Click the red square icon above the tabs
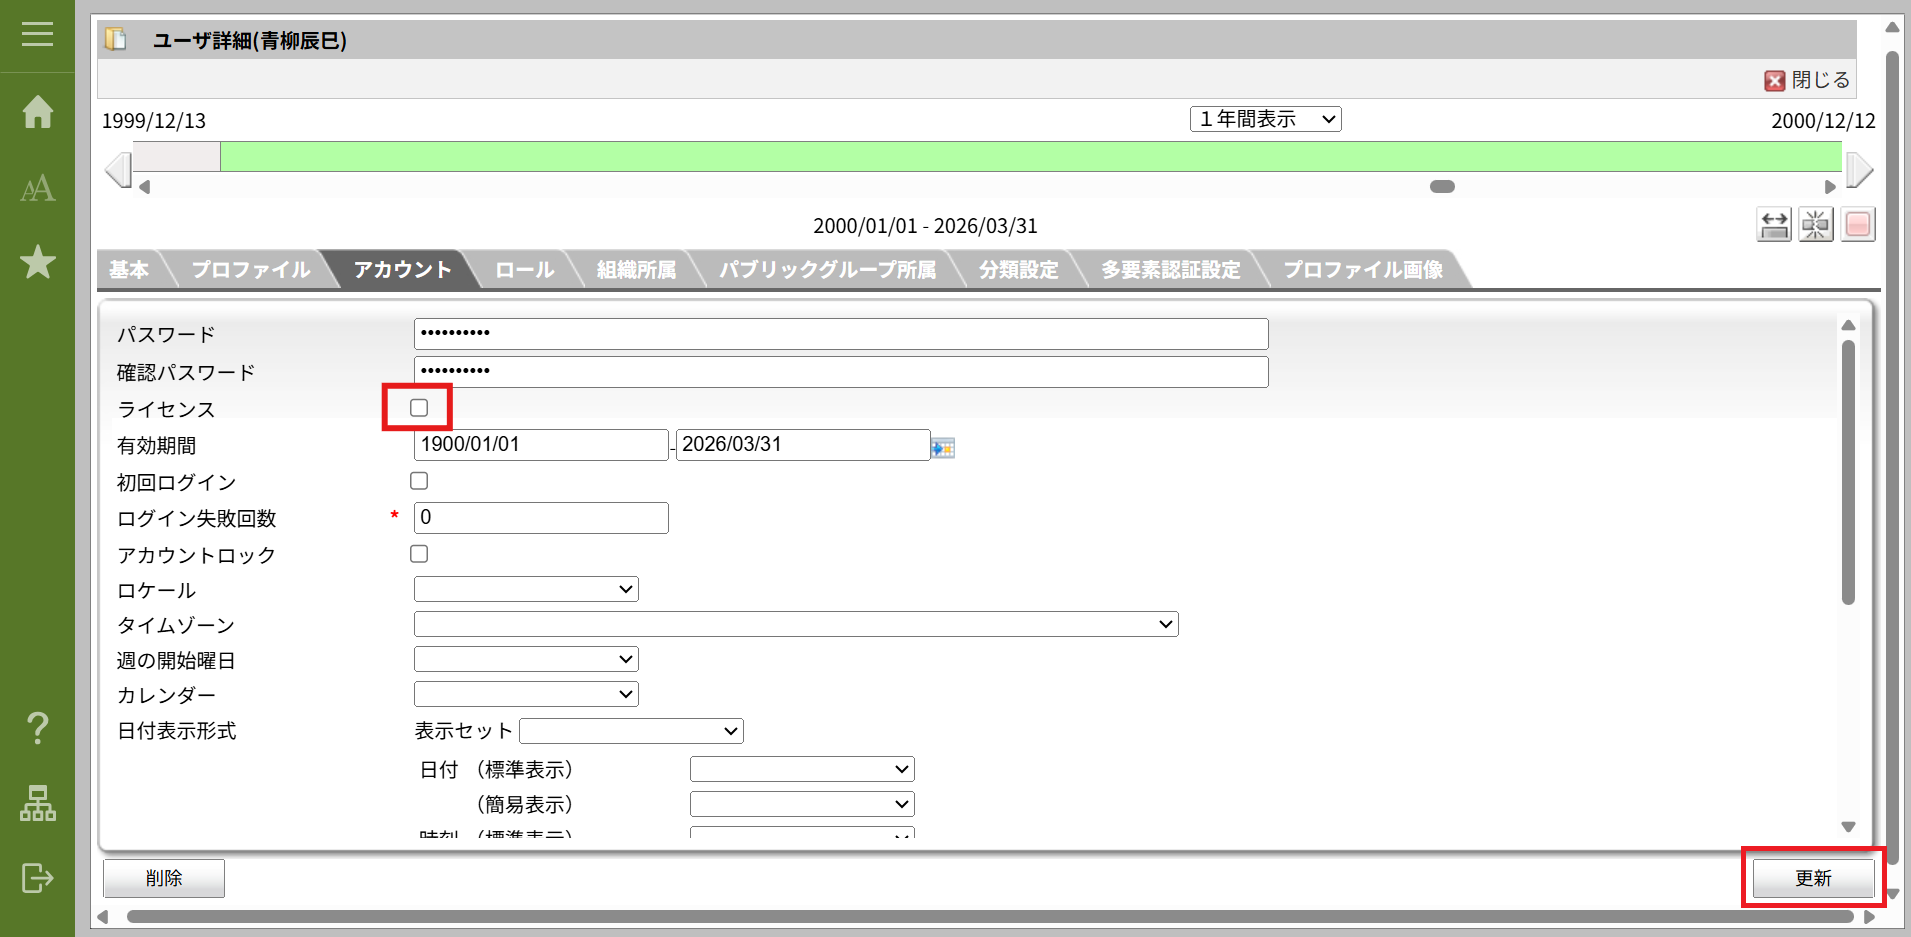1911x937 pixels. [1857, 225]
